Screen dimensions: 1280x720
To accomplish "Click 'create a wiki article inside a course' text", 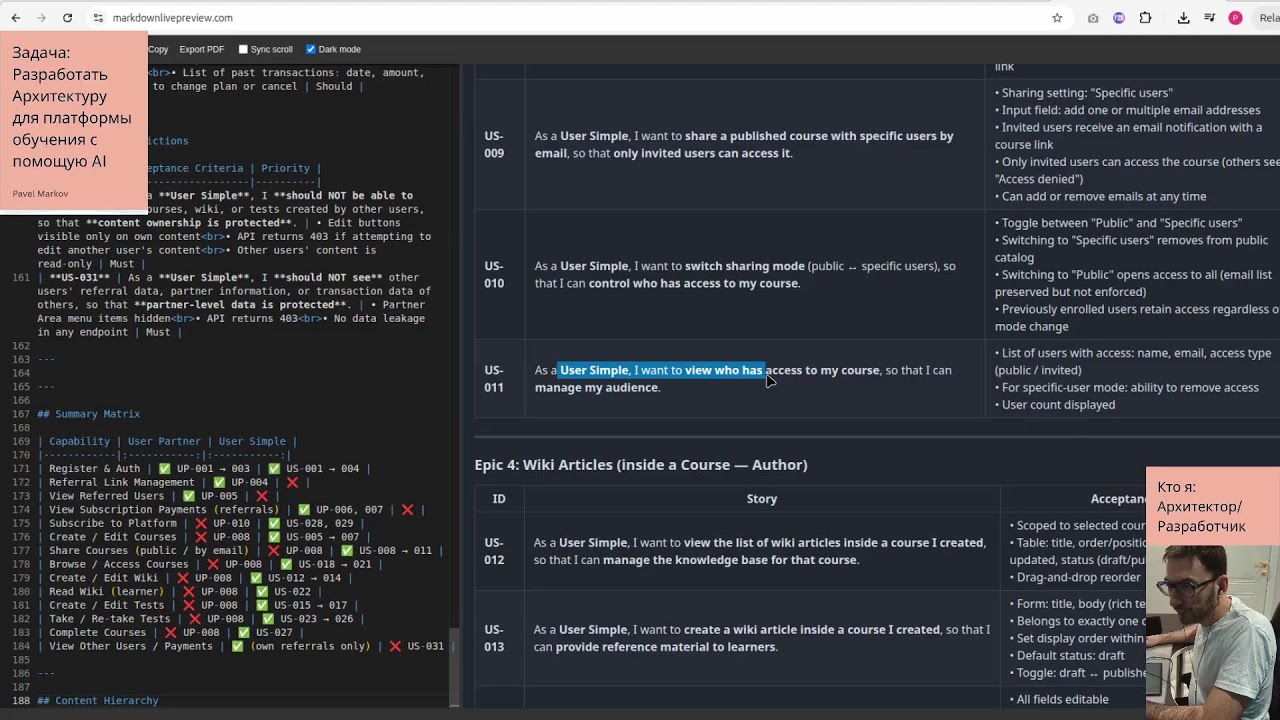I will pyautogui.click(x=812, y=630).
